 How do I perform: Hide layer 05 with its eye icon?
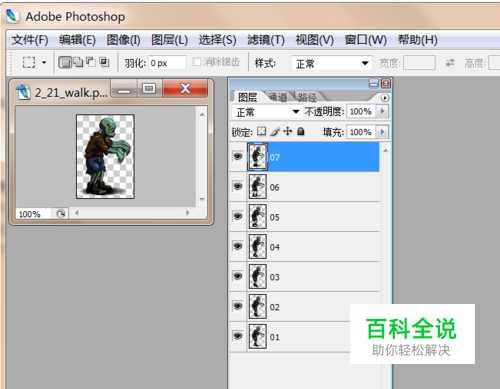(238, 216)
